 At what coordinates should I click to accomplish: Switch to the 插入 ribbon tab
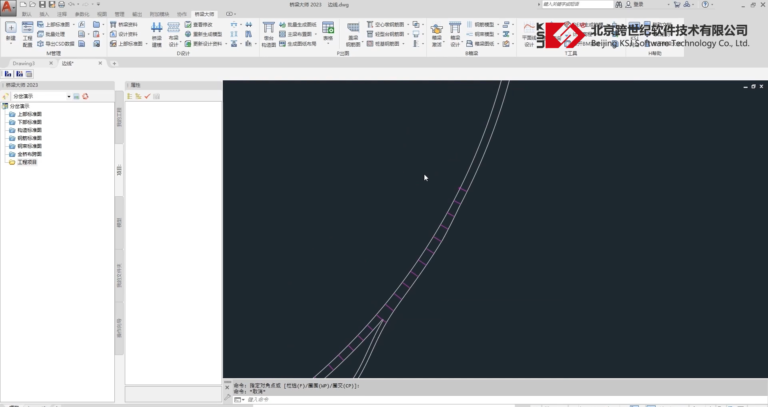point(44,14)
